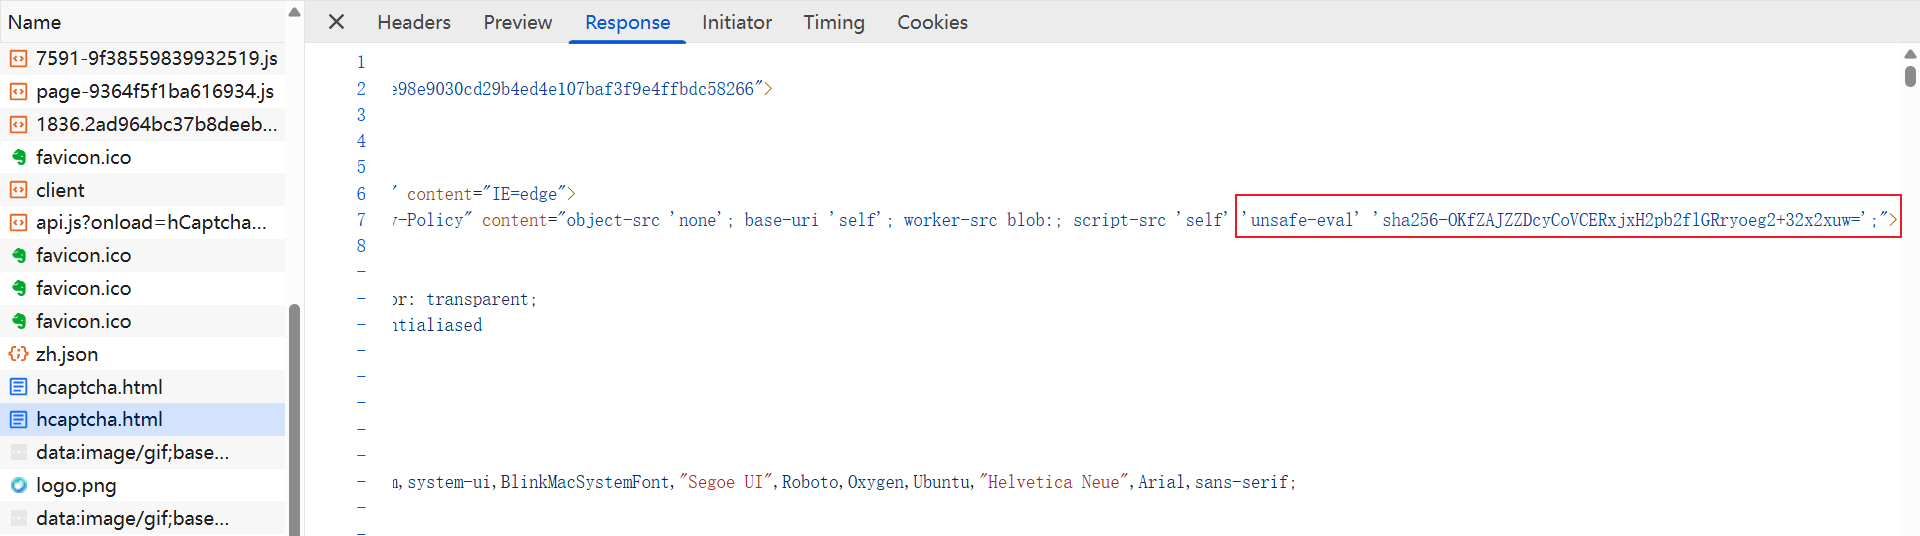Open the Timing tab

click(833, 22)
